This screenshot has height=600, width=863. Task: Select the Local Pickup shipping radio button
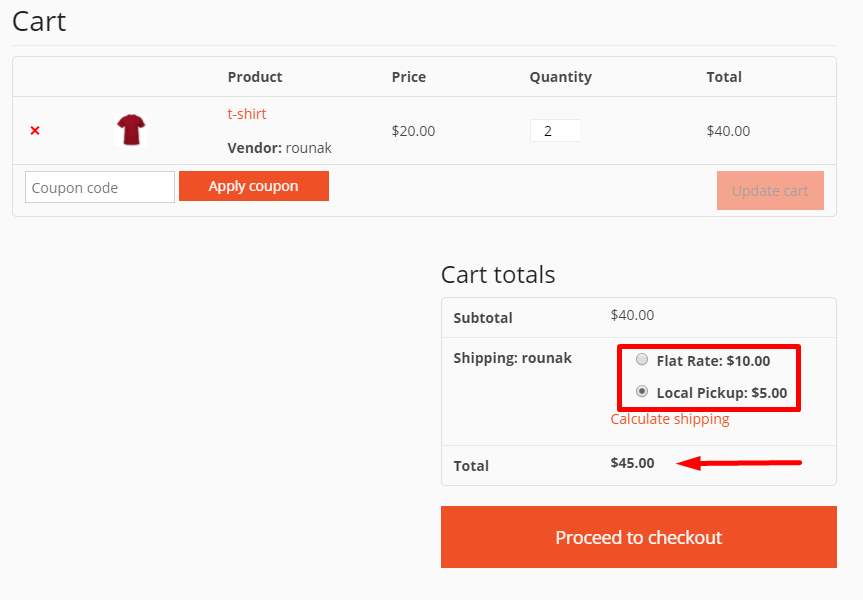tap(642, 392)
